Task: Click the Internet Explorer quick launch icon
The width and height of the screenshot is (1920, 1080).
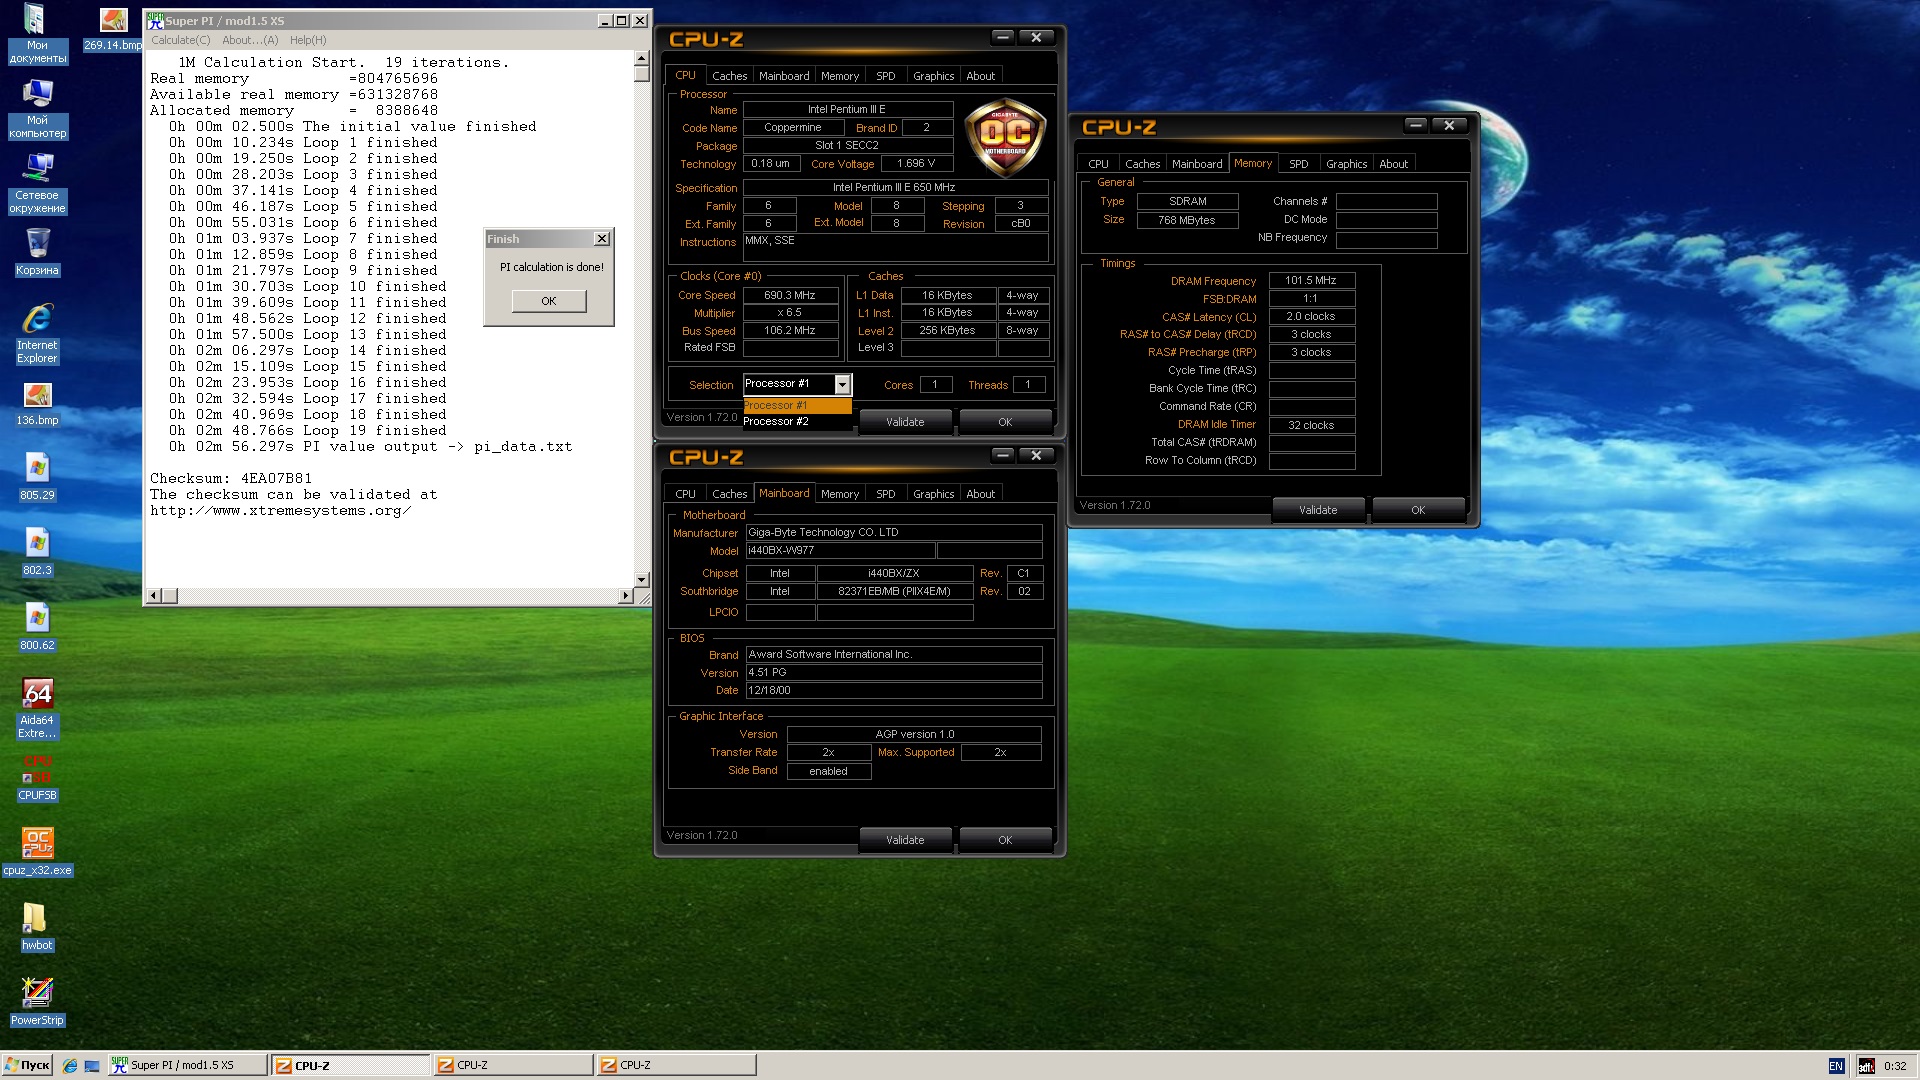Action: (70, 1066)
